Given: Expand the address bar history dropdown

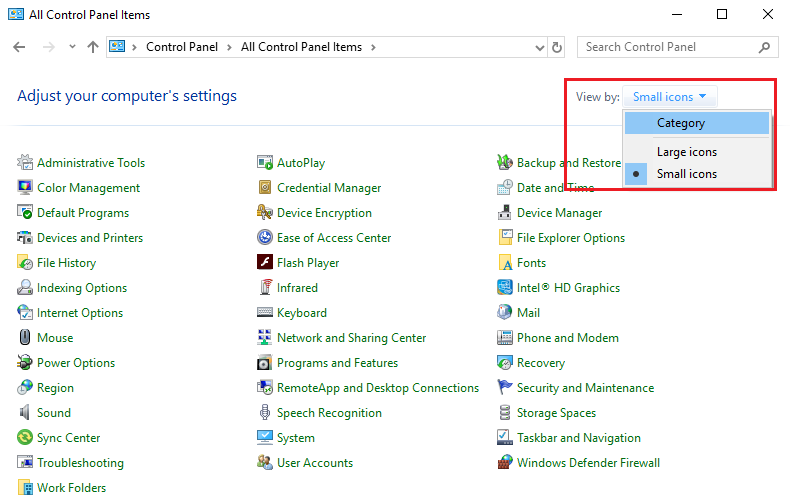Looking at the screenshot, I should pos(540,47).
